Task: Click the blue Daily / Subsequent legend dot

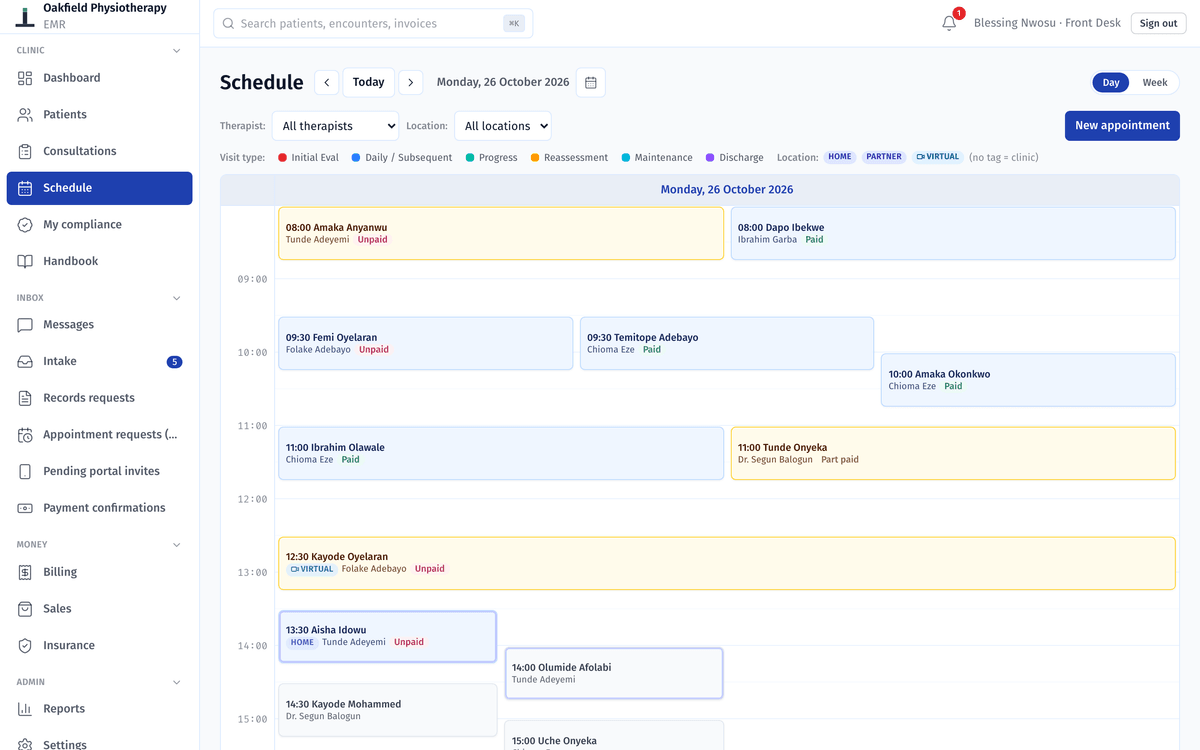Action: (x=356, y=158)
